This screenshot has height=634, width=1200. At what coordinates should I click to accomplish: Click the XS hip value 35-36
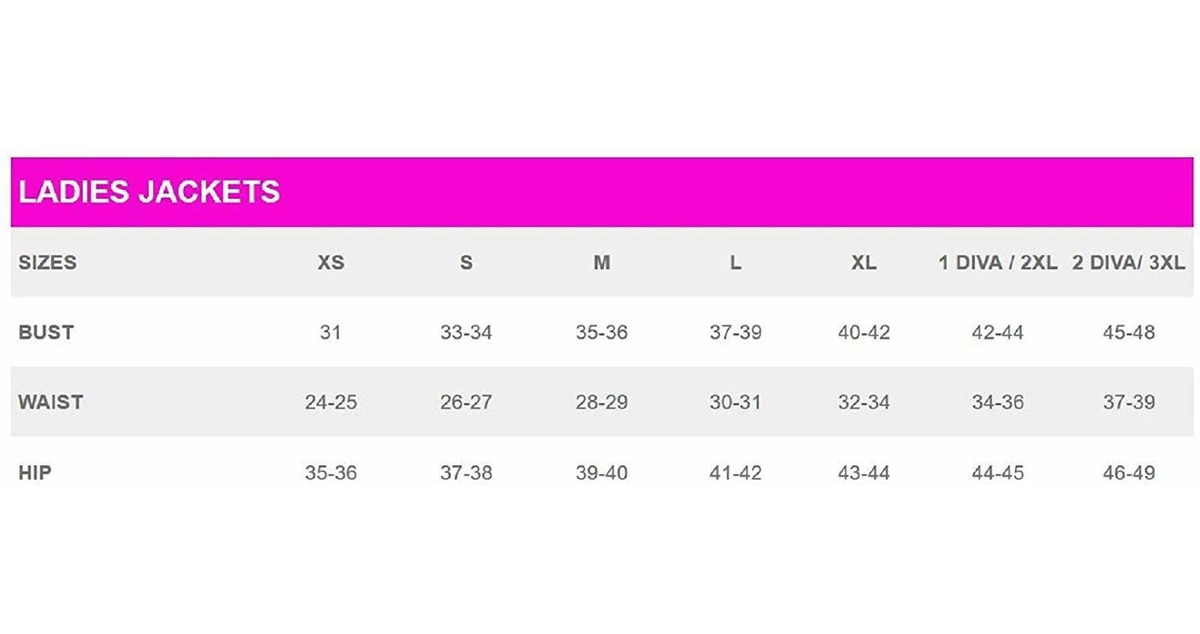point(331,473)
